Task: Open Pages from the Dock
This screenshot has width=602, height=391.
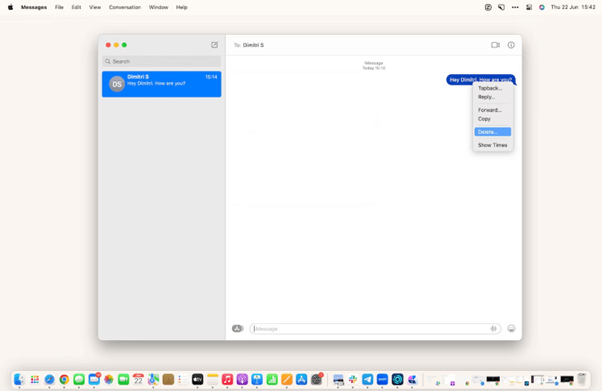Action: tap(287, 379)
